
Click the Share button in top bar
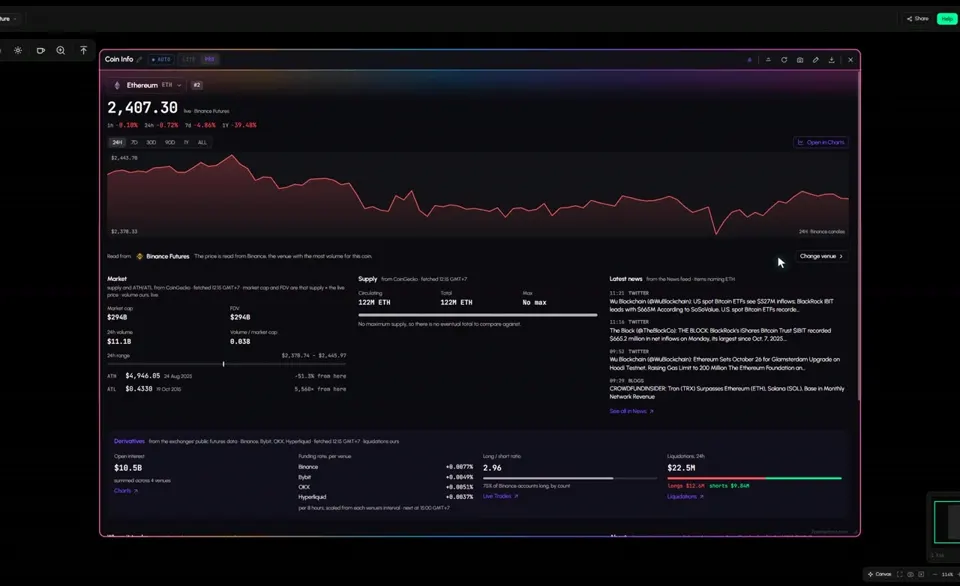(x=918, y=19)
